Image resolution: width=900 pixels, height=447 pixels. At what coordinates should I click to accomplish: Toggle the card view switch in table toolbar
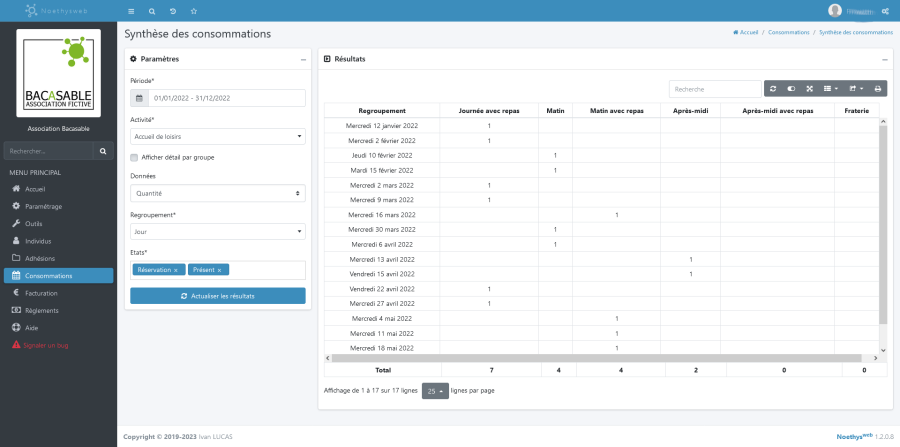791,89
